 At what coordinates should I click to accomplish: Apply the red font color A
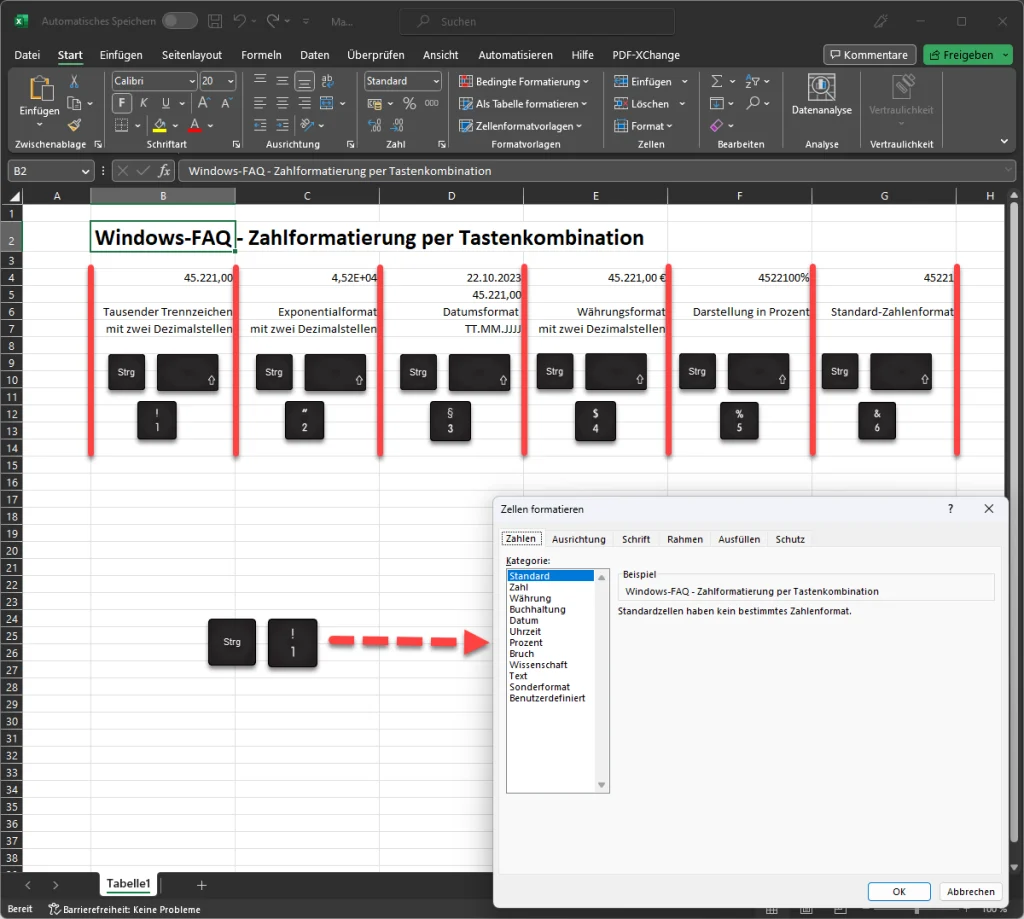[195, 125]
